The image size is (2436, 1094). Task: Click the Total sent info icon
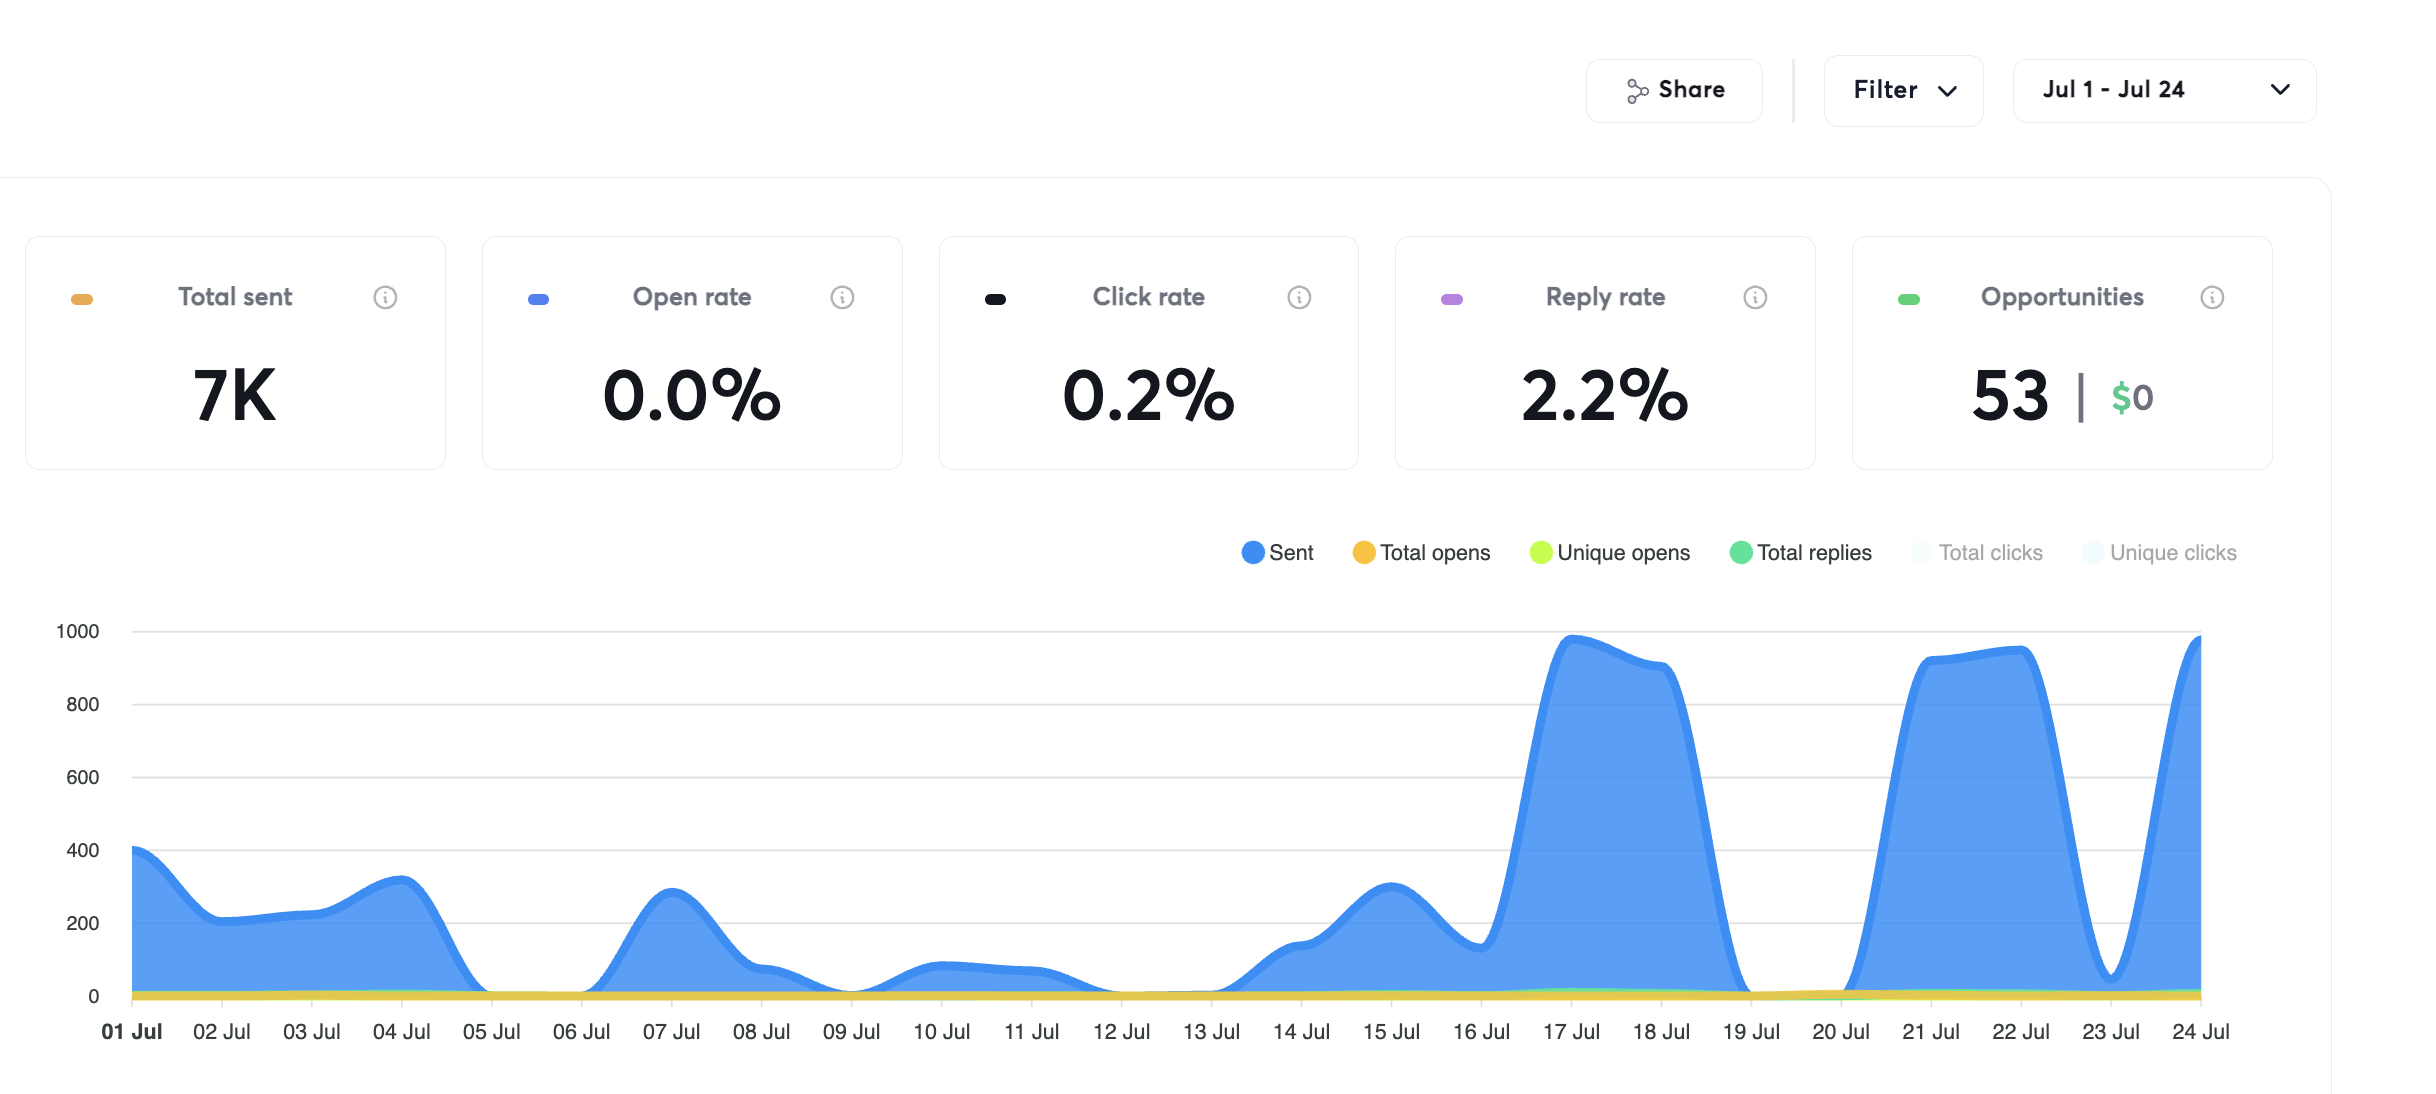[x=385, y=297]
